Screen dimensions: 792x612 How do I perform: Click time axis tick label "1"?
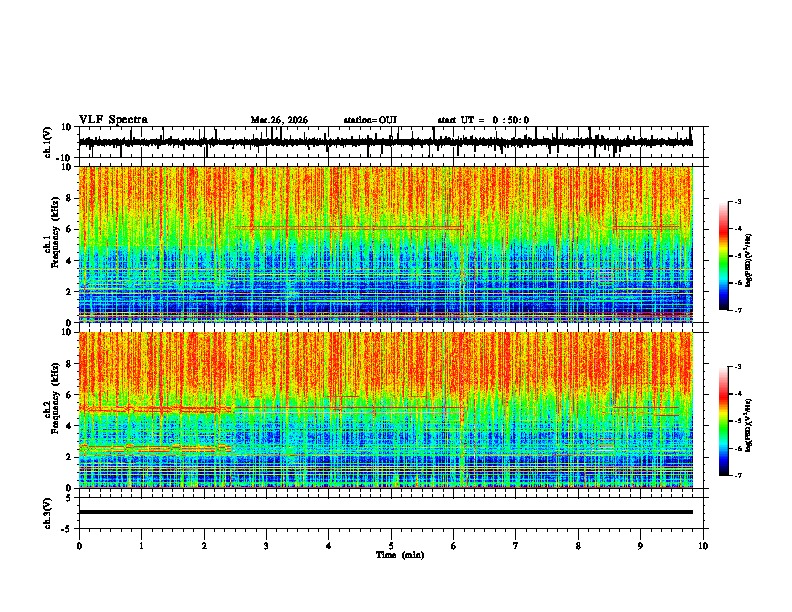[141, 546]
